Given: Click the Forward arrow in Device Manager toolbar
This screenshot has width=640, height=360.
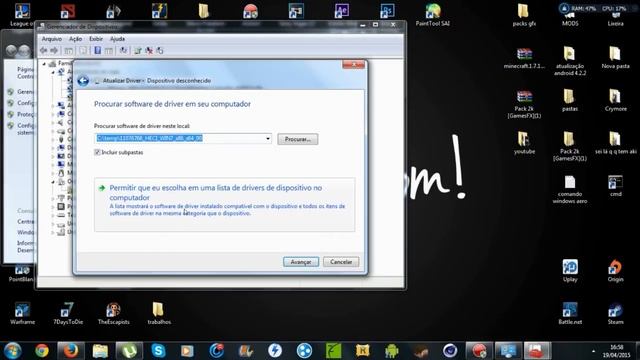Looking at the screenshot, I should pyautogui.click(x=54, y=51).
